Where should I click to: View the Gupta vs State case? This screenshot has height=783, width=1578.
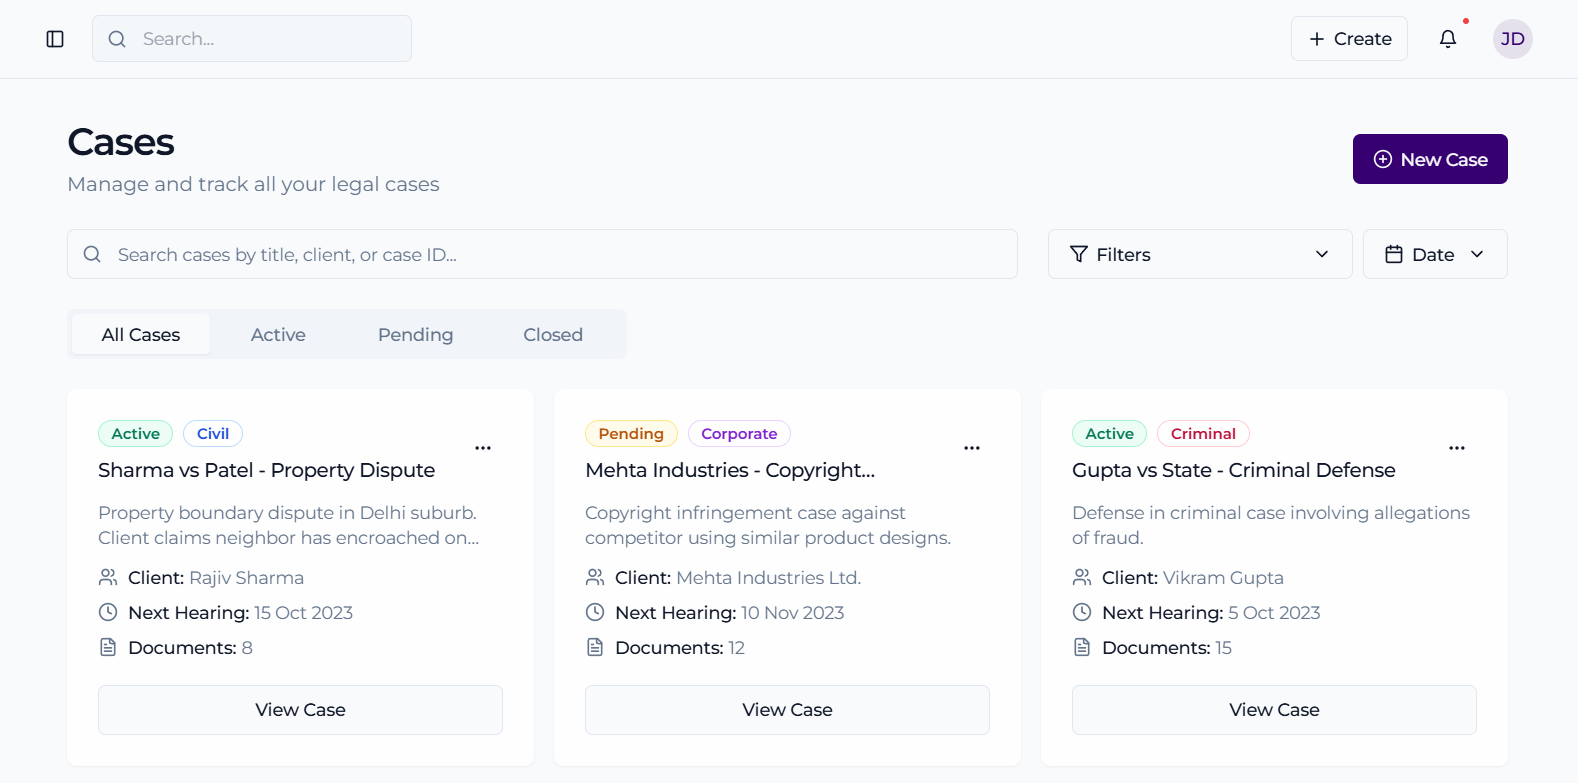(1273, 710)
